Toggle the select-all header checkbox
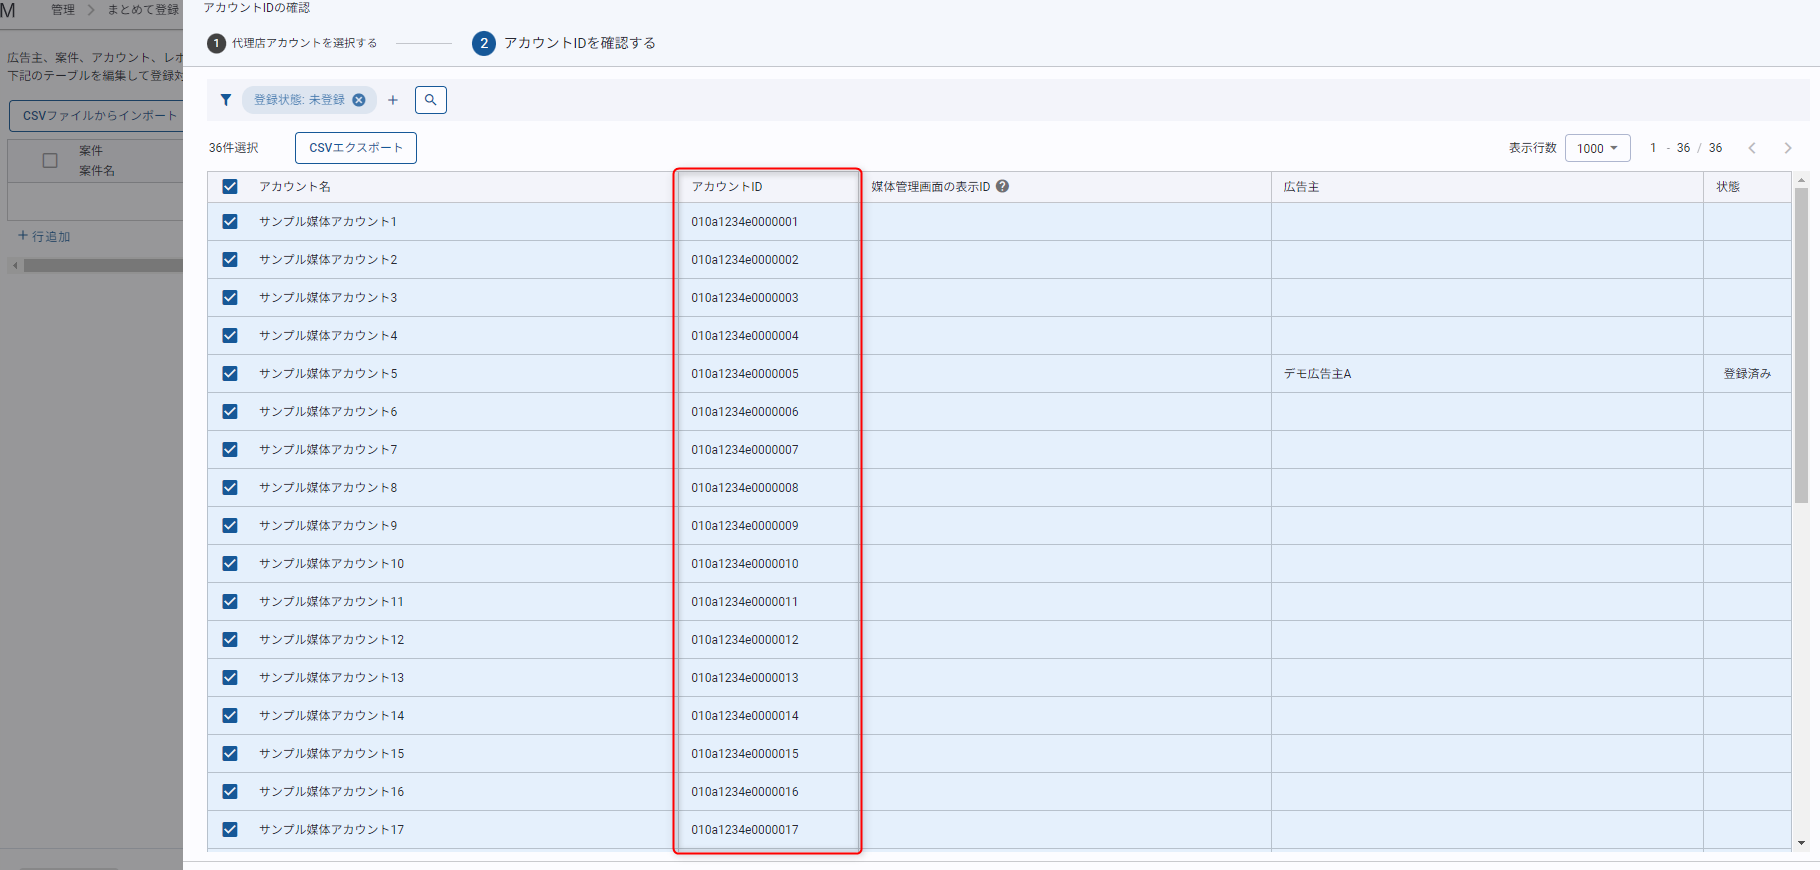The height and width of the screenshot is (870, 1820). point(230,187)
